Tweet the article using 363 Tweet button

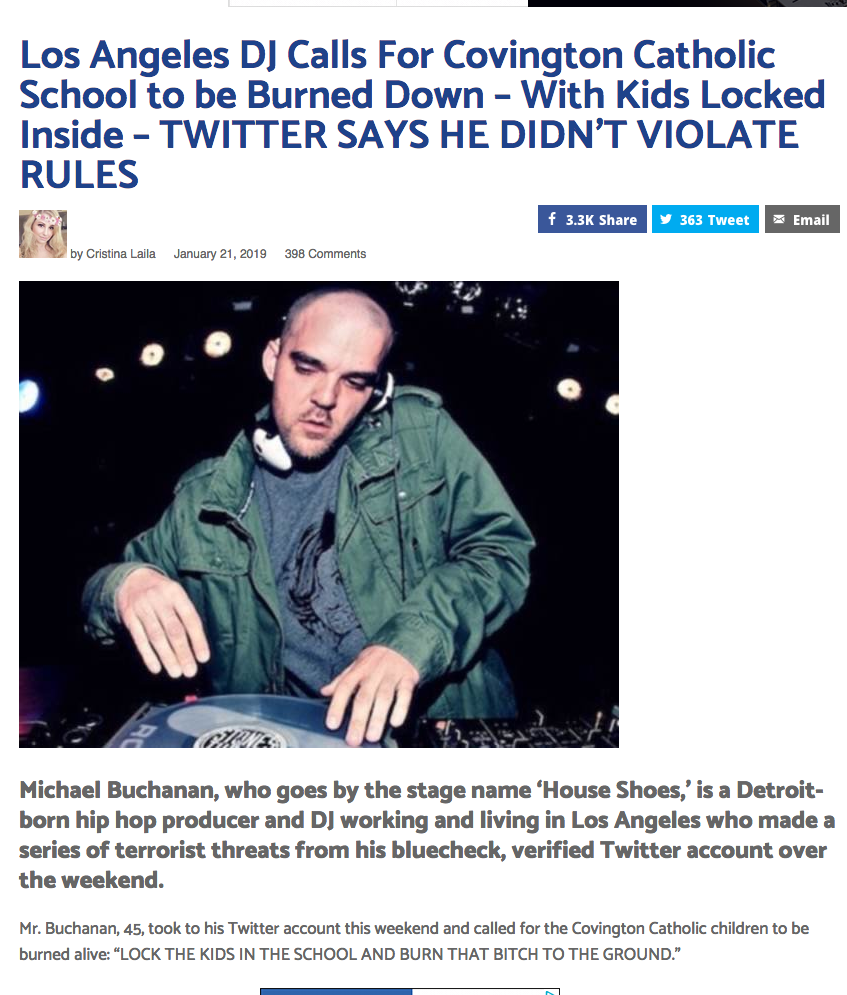pyautogui.click(x=705, y=219)
